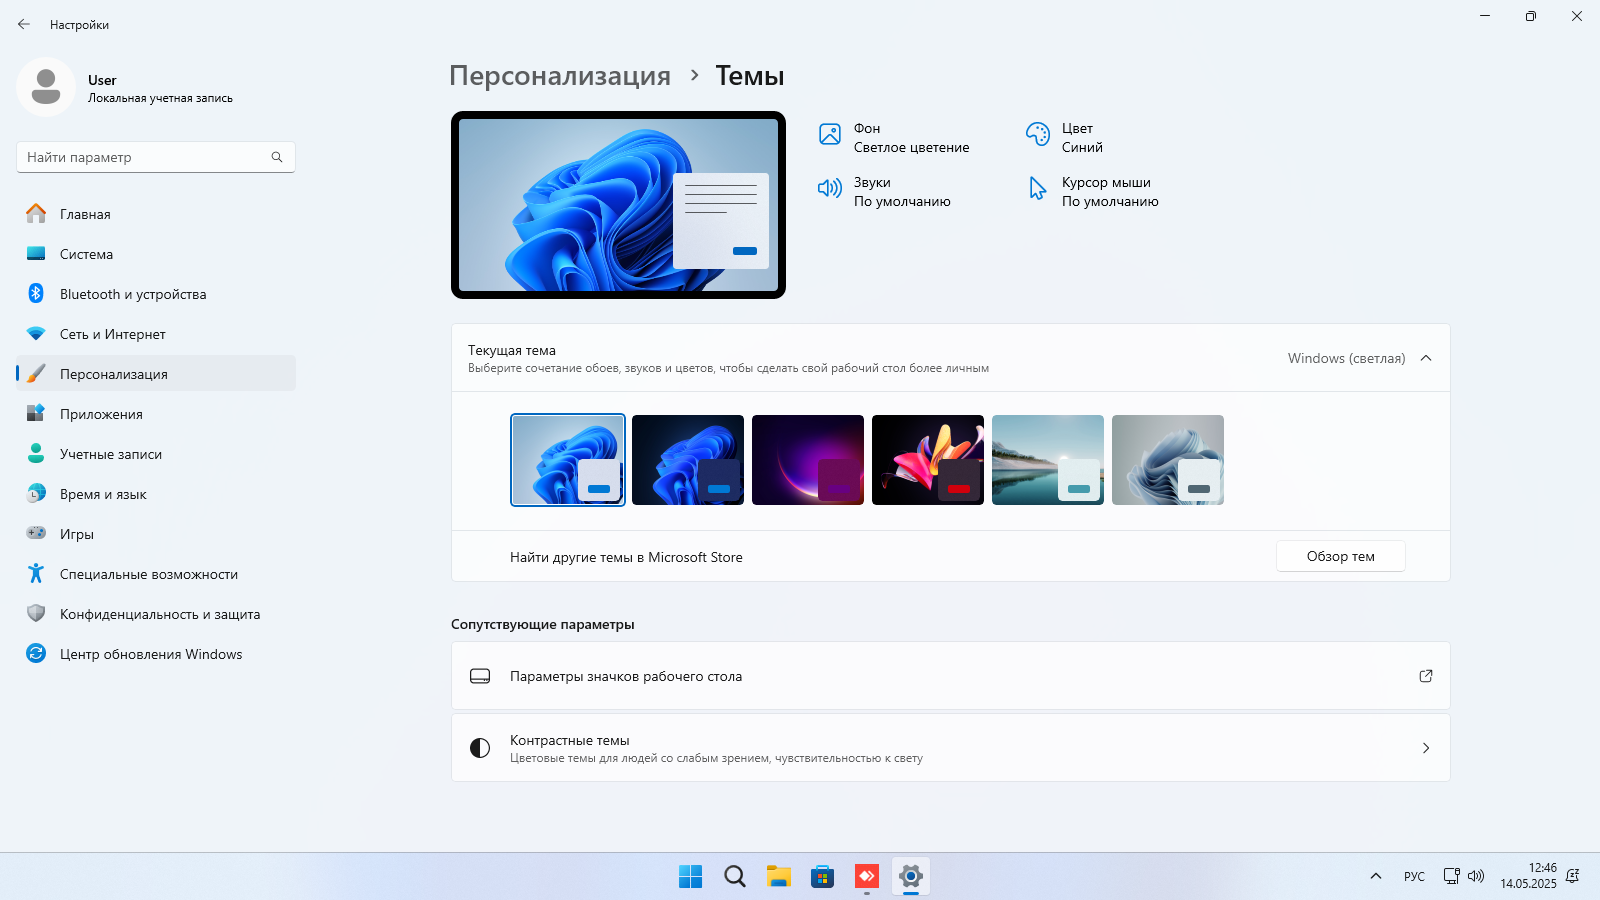Click the large theme preview image
The height and width of the screenshot is (900, 1600).
618,205
